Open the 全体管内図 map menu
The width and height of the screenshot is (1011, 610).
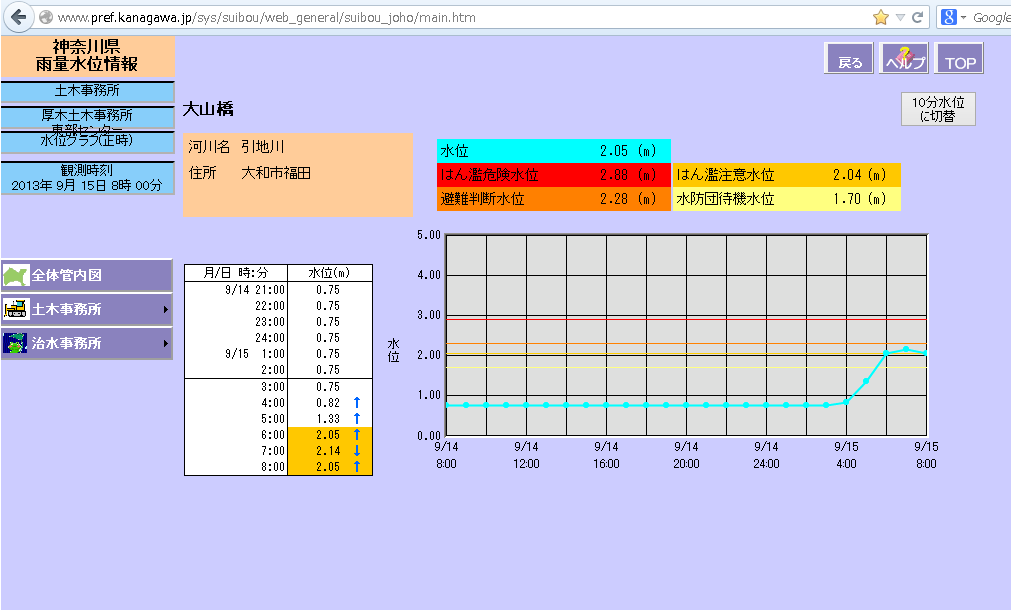tap(86, 275)
